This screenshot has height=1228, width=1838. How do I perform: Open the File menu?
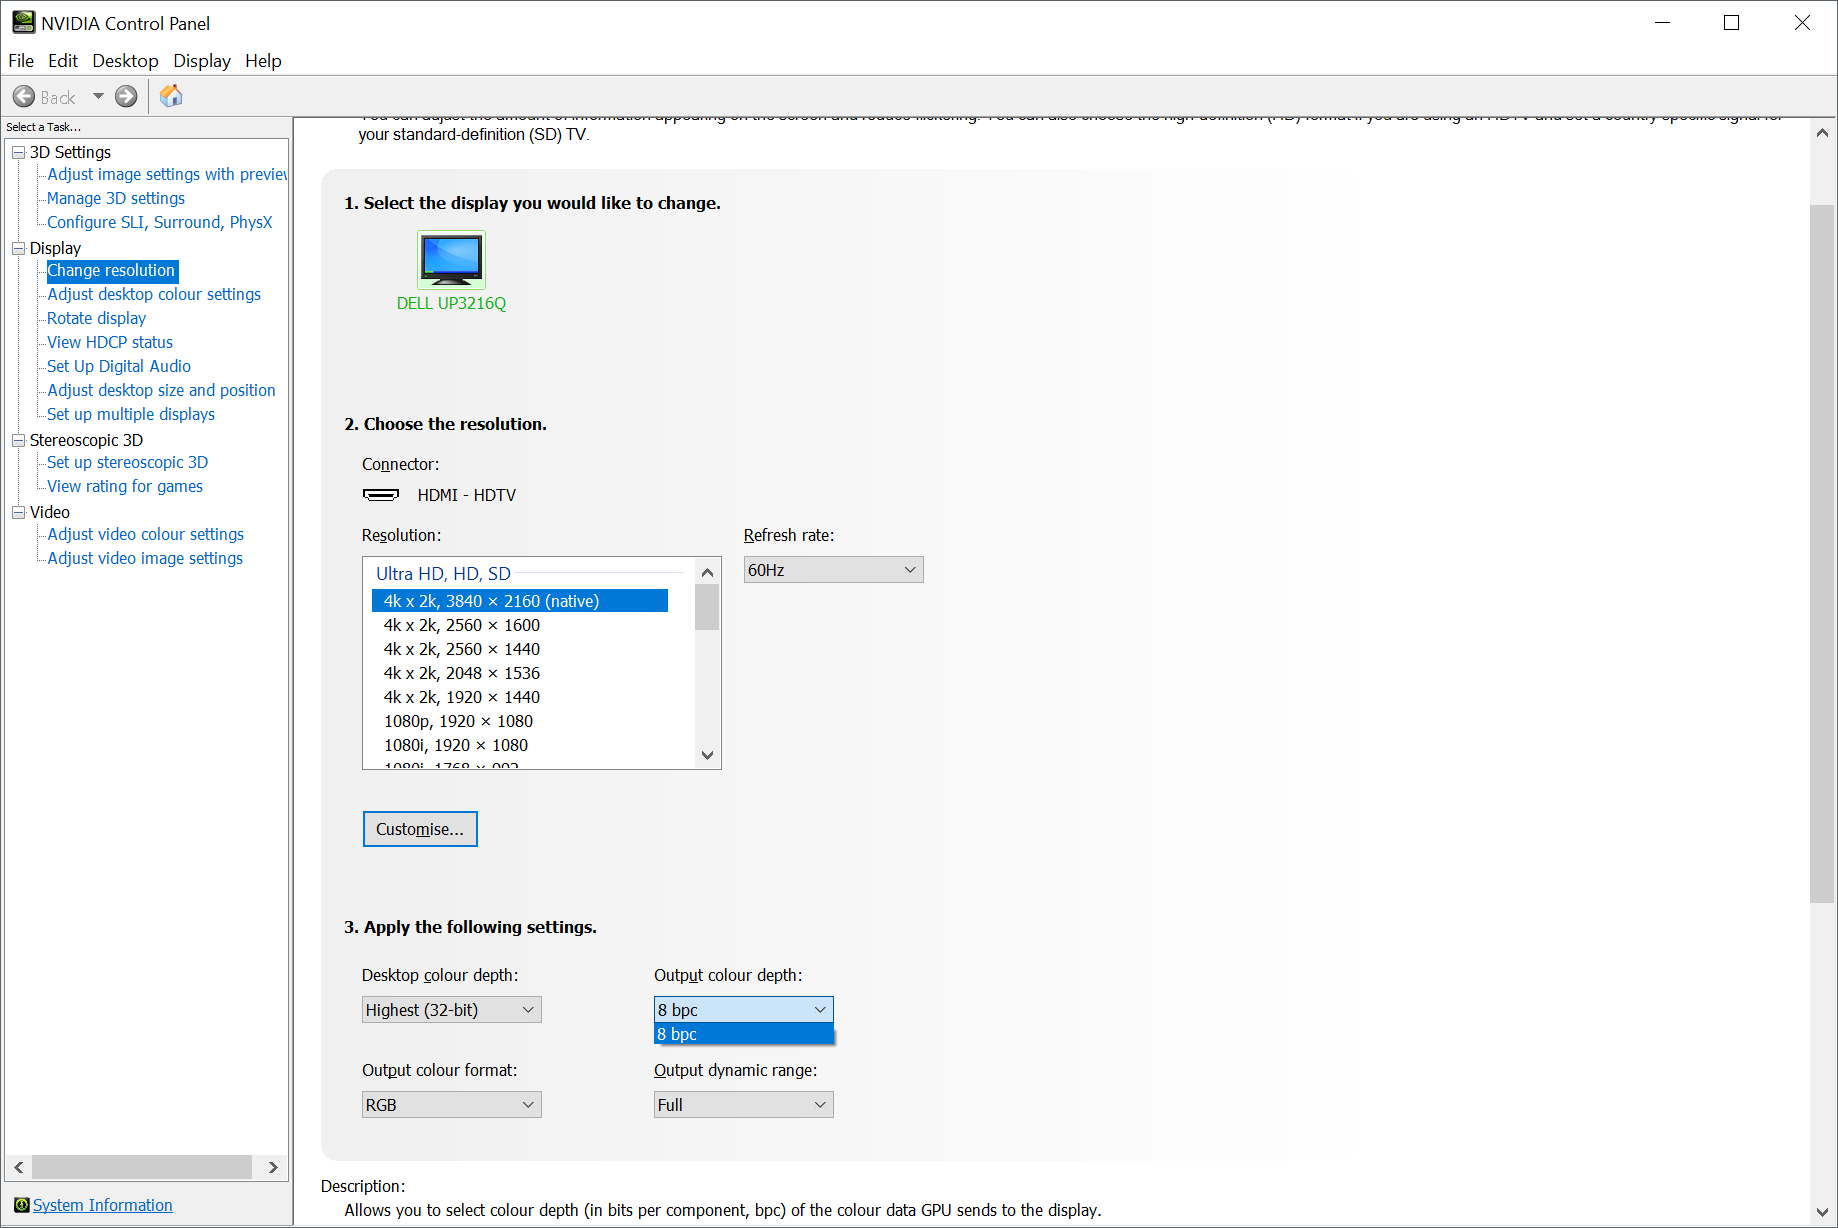21,61
